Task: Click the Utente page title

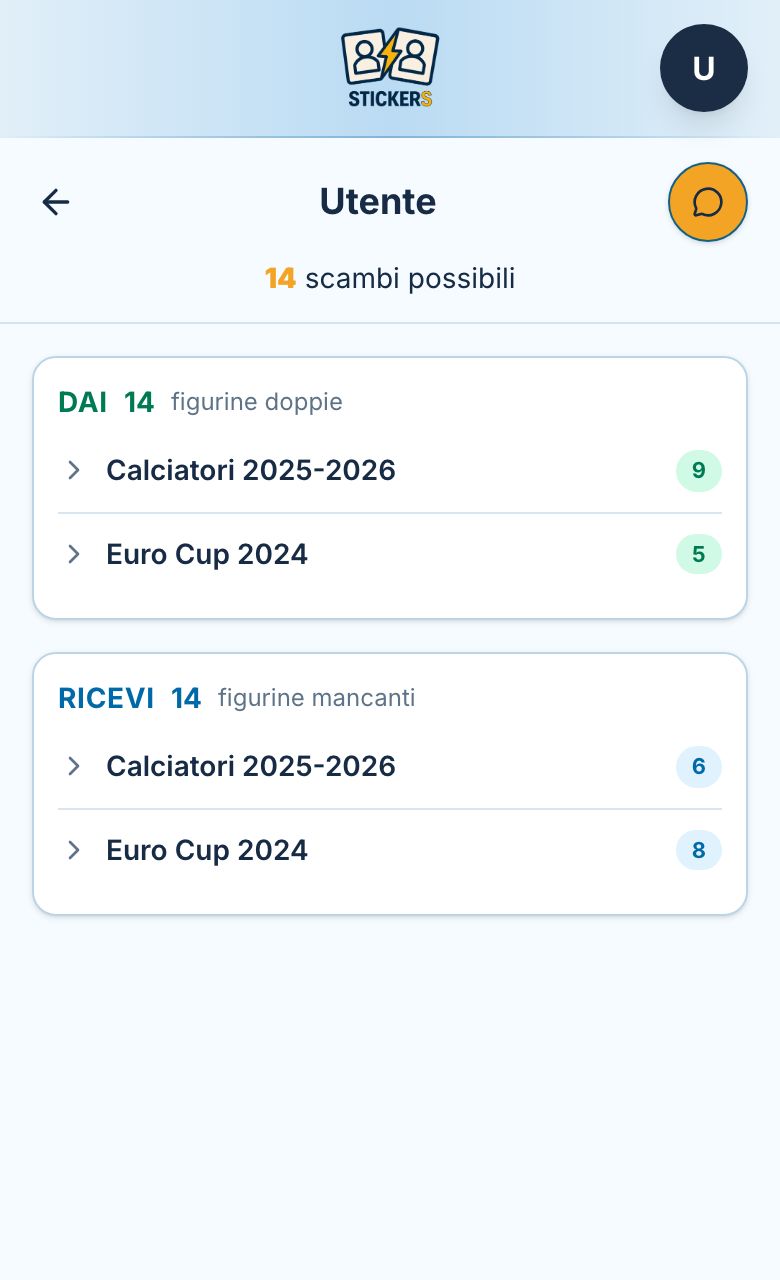Action: (378, 202)
